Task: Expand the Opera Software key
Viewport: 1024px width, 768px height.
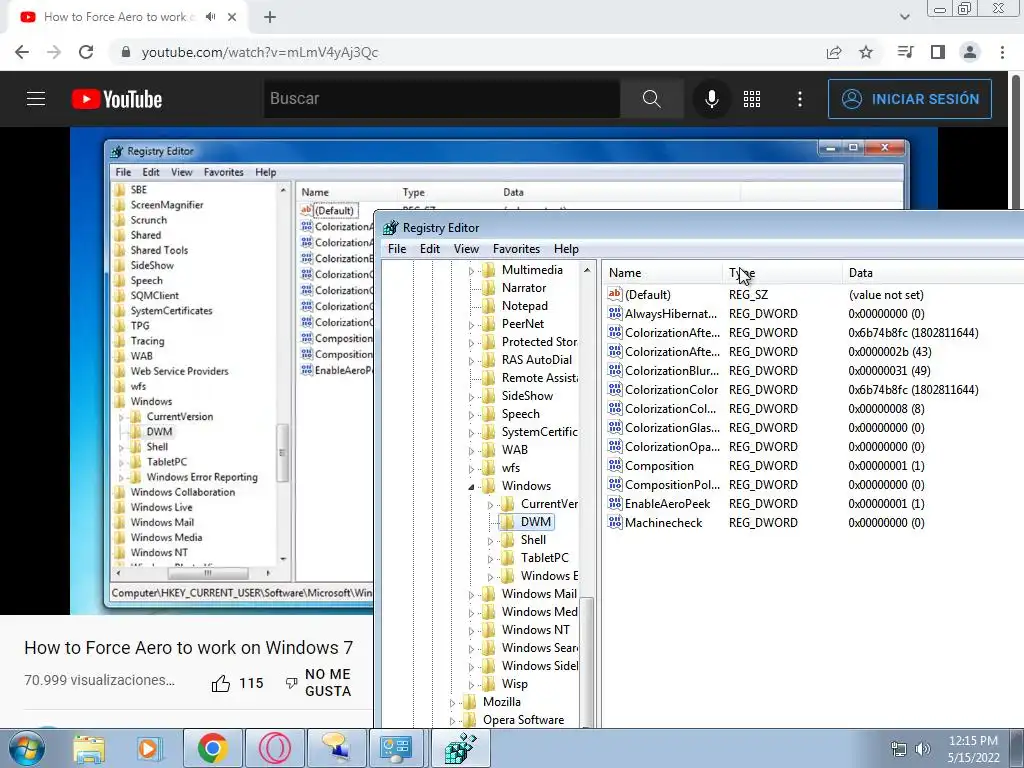Action: [452, 721]
